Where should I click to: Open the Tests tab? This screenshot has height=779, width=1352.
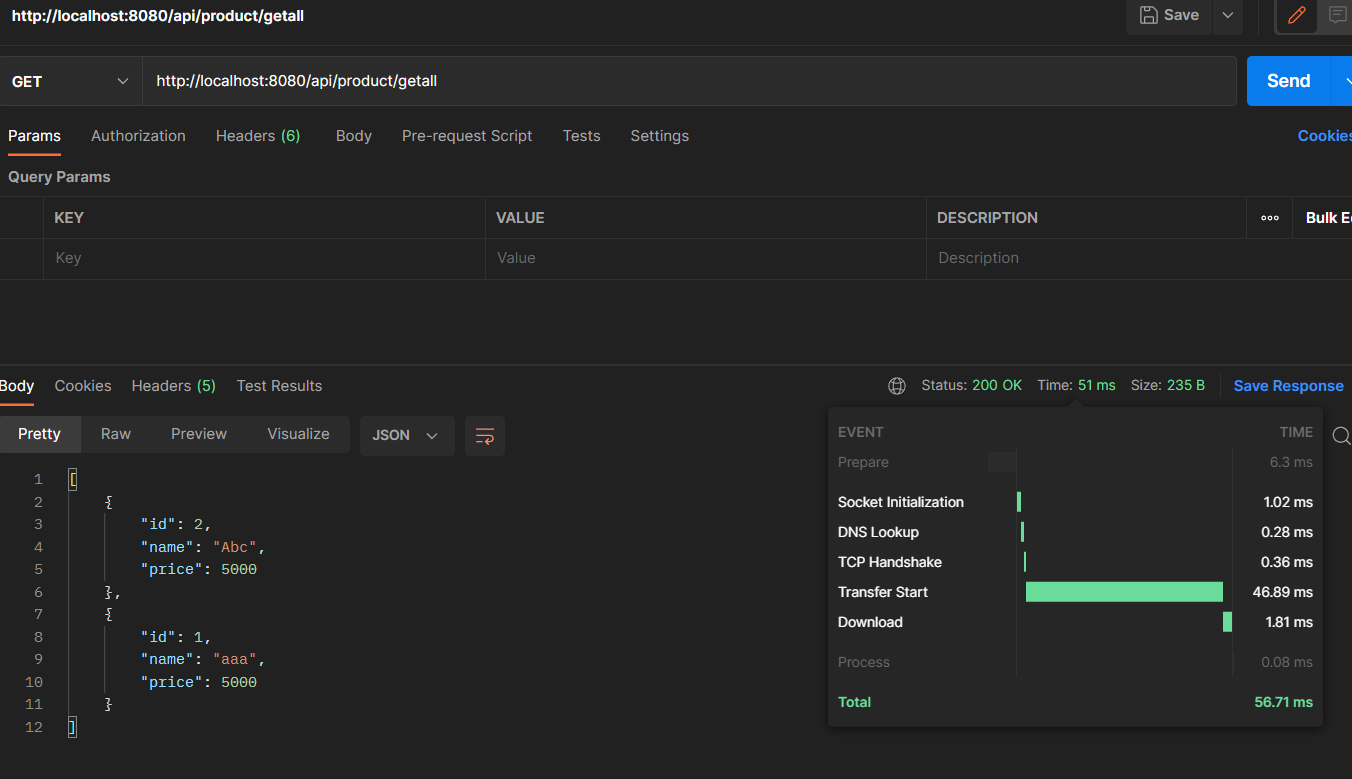[x=581, y=136]
